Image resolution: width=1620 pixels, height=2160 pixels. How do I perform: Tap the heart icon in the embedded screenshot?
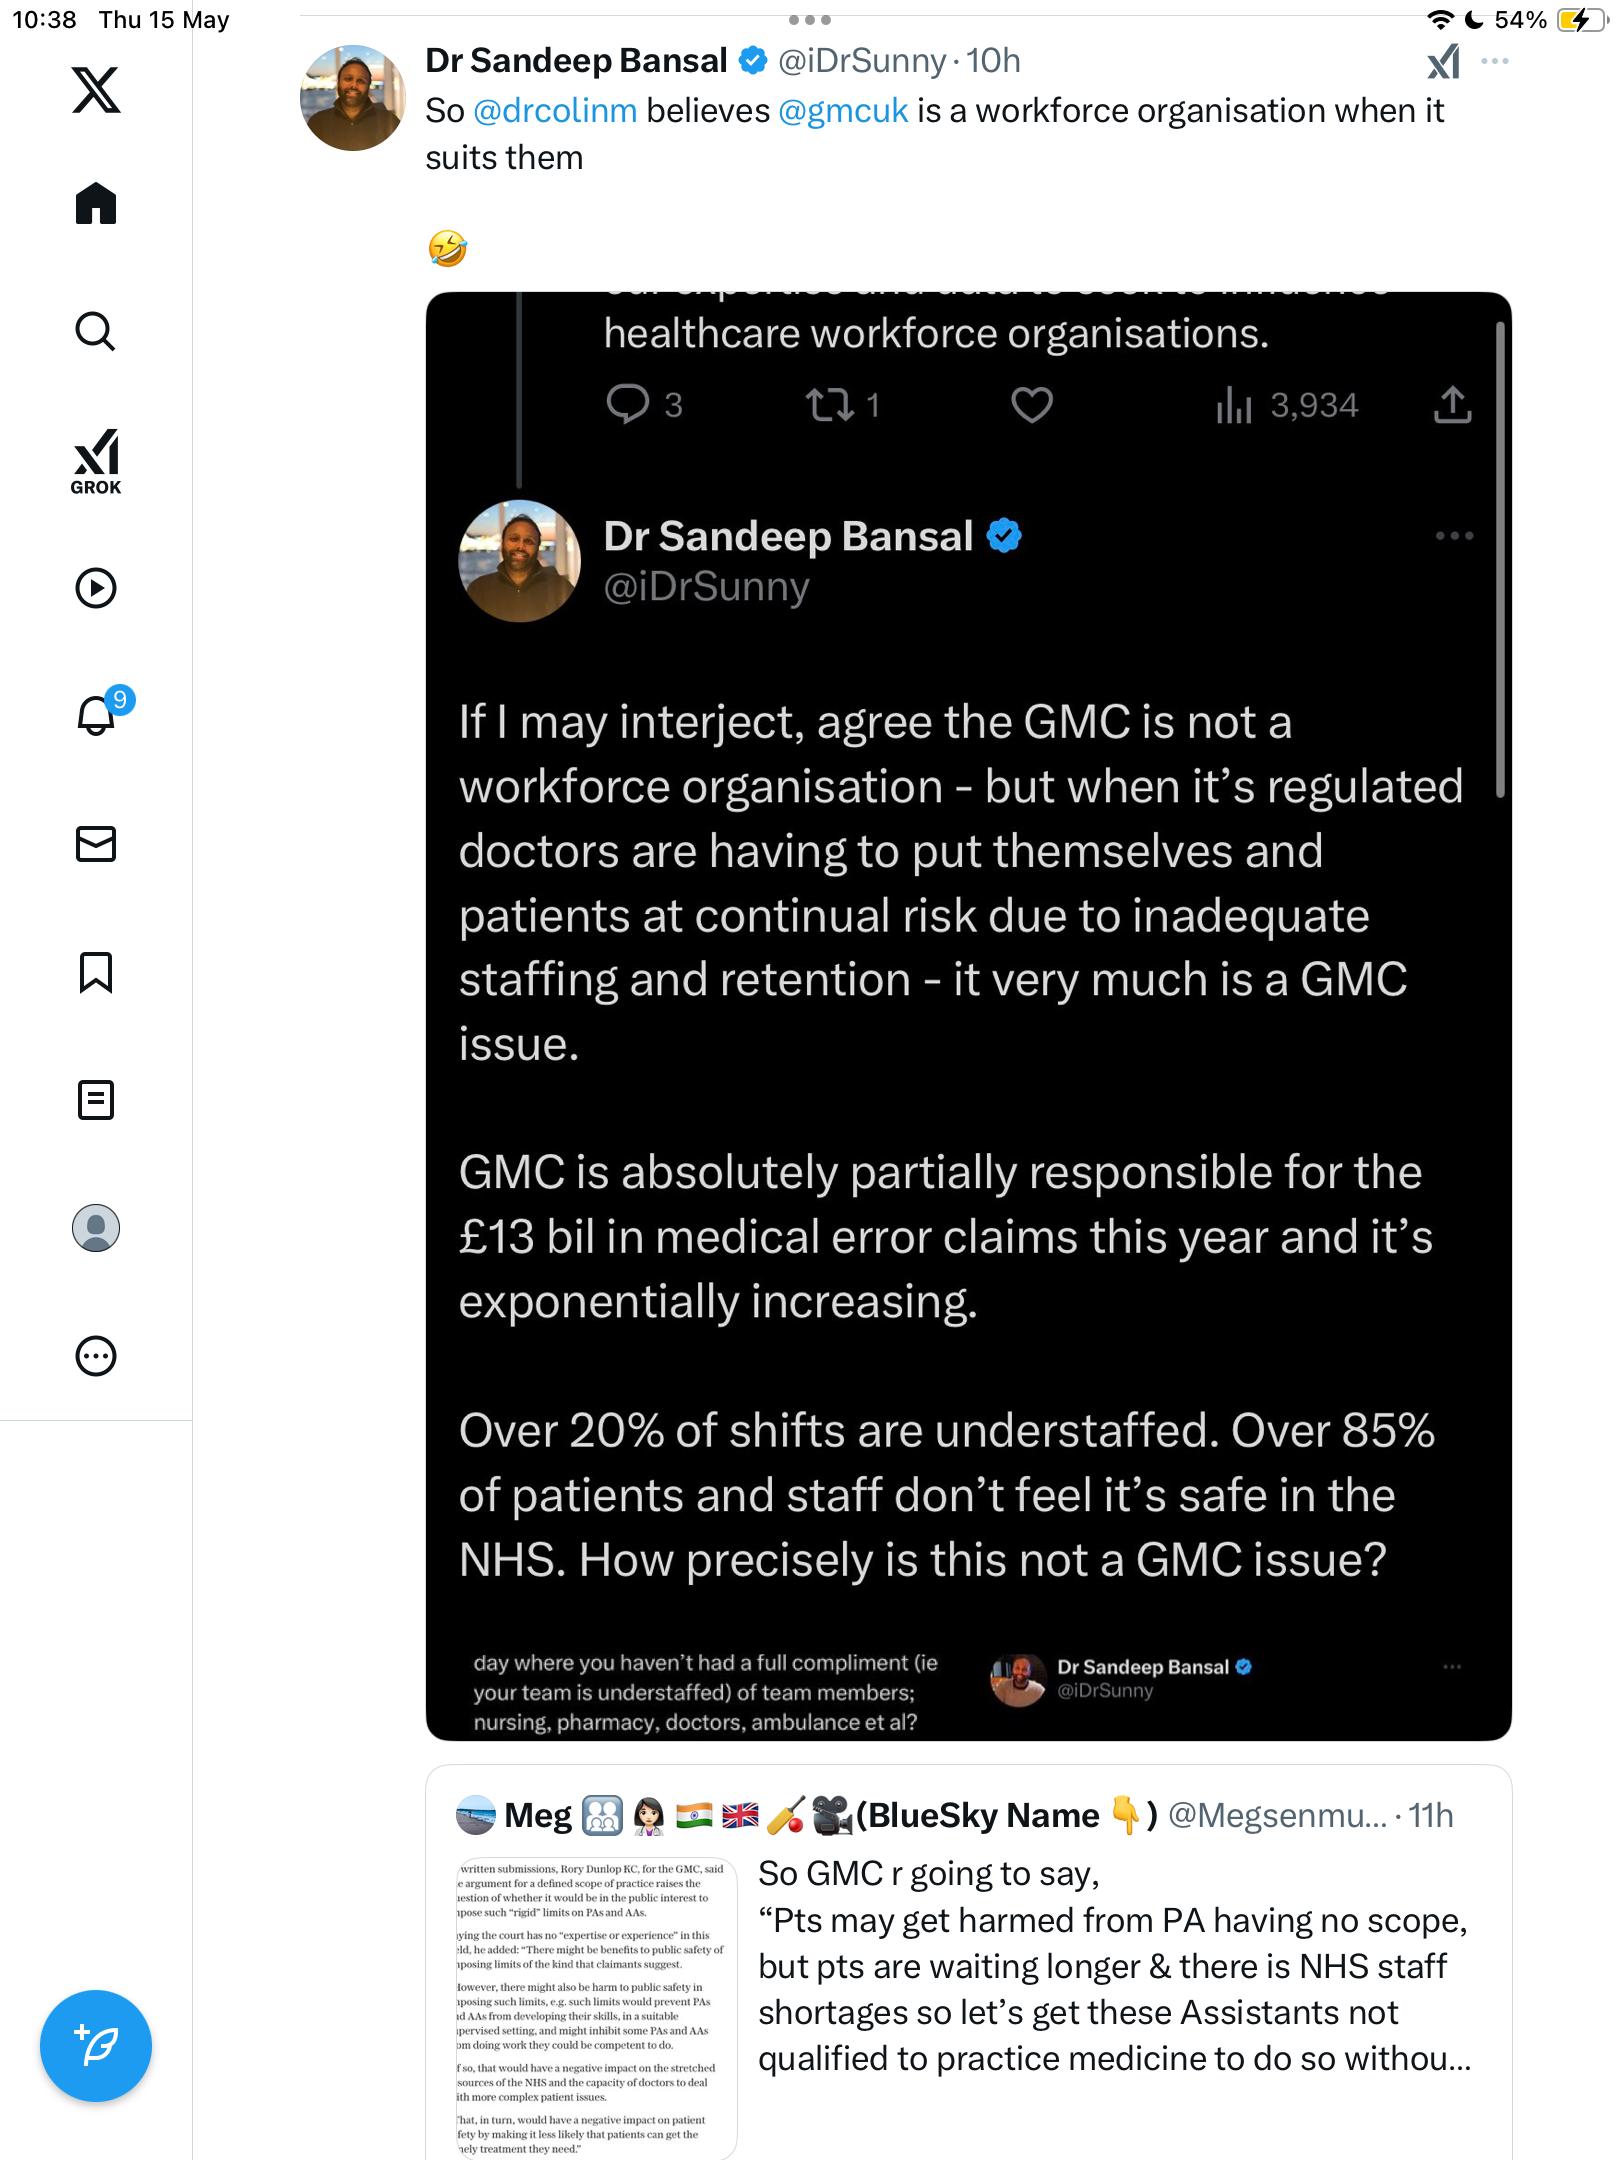coord(1032,405)
